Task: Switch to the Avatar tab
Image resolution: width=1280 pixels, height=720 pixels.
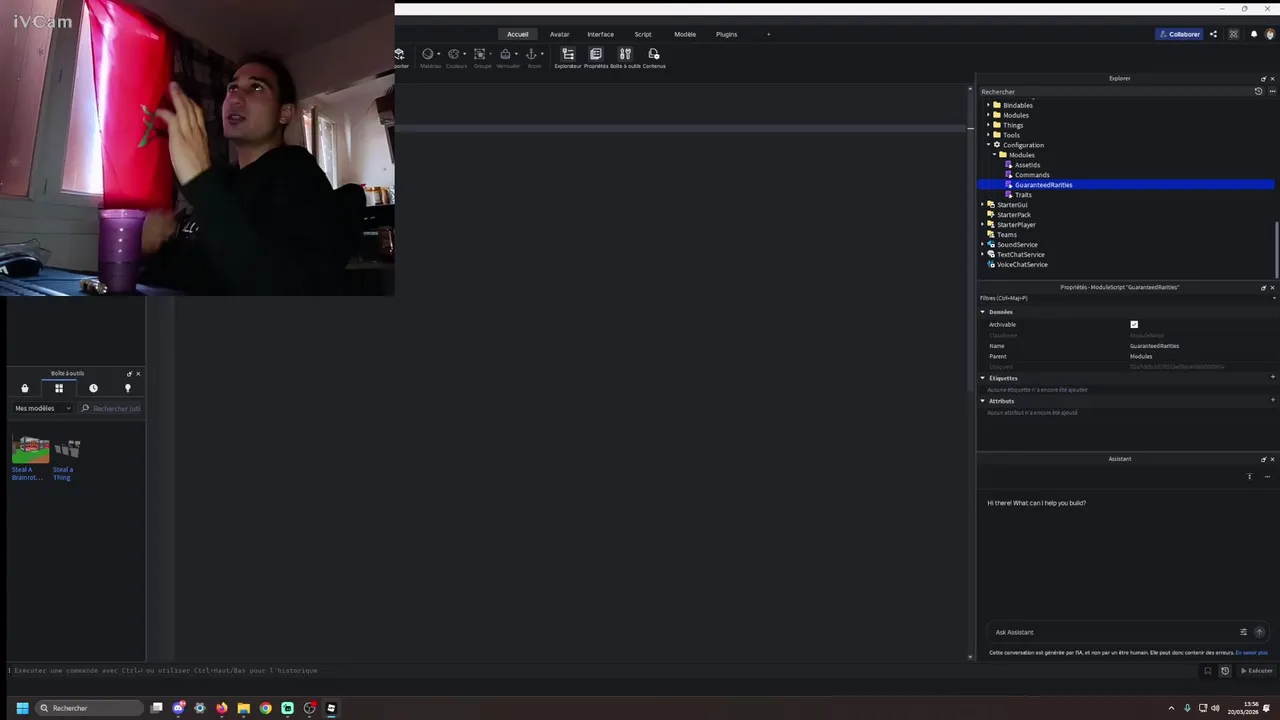Action: pyautogui.click(x=559, y=34)
